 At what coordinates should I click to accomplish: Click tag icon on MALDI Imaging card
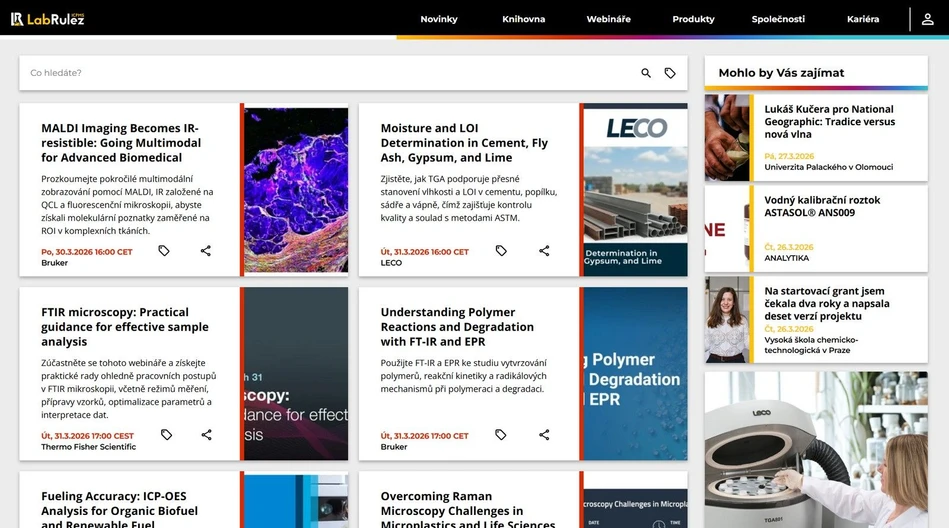tap(163, 251)
